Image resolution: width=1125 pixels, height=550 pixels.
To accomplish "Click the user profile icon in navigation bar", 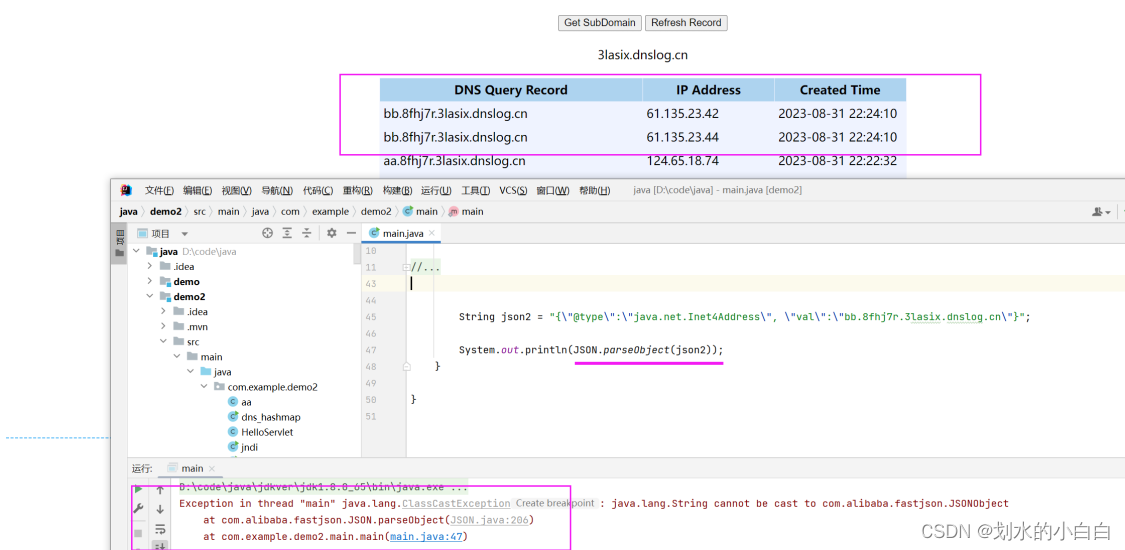I will 1101,212.
